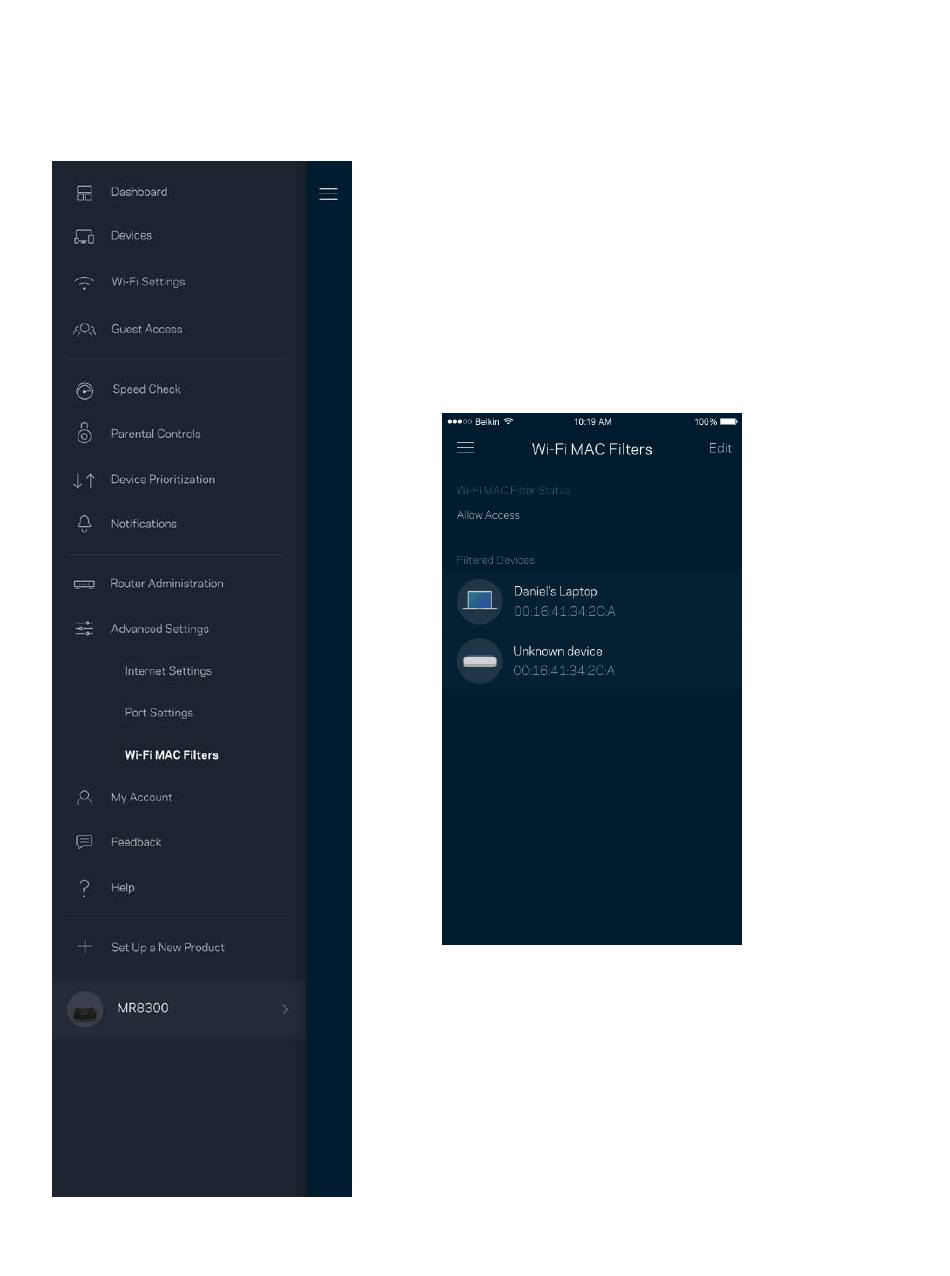The height and width of the screenshot is (1276, 950).
Task: Collapse the Advanced Settings section
Action: coord(159,629)
